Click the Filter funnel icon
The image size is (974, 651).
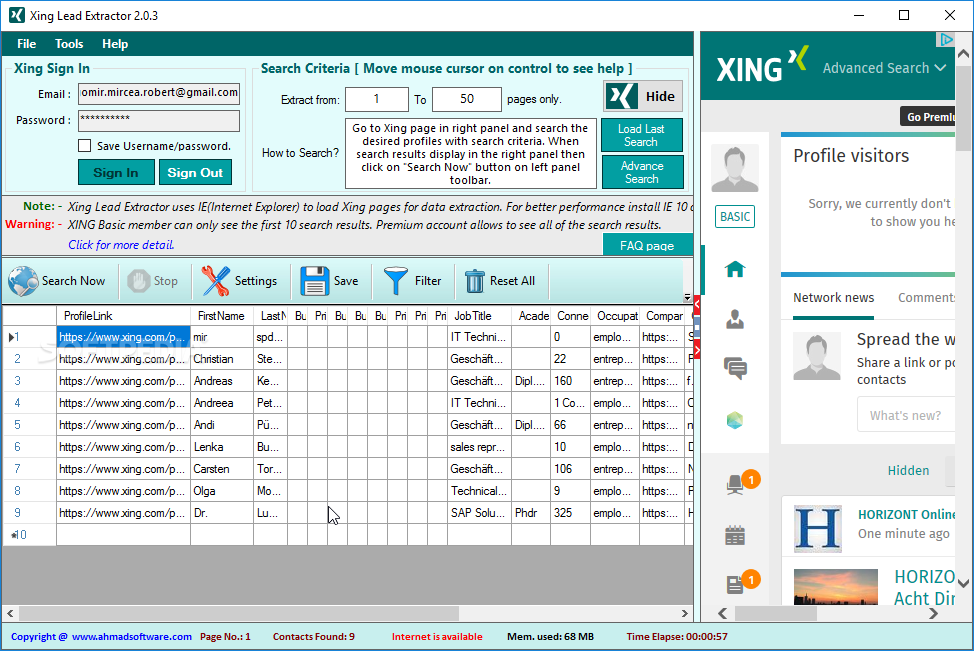[396, 281]
